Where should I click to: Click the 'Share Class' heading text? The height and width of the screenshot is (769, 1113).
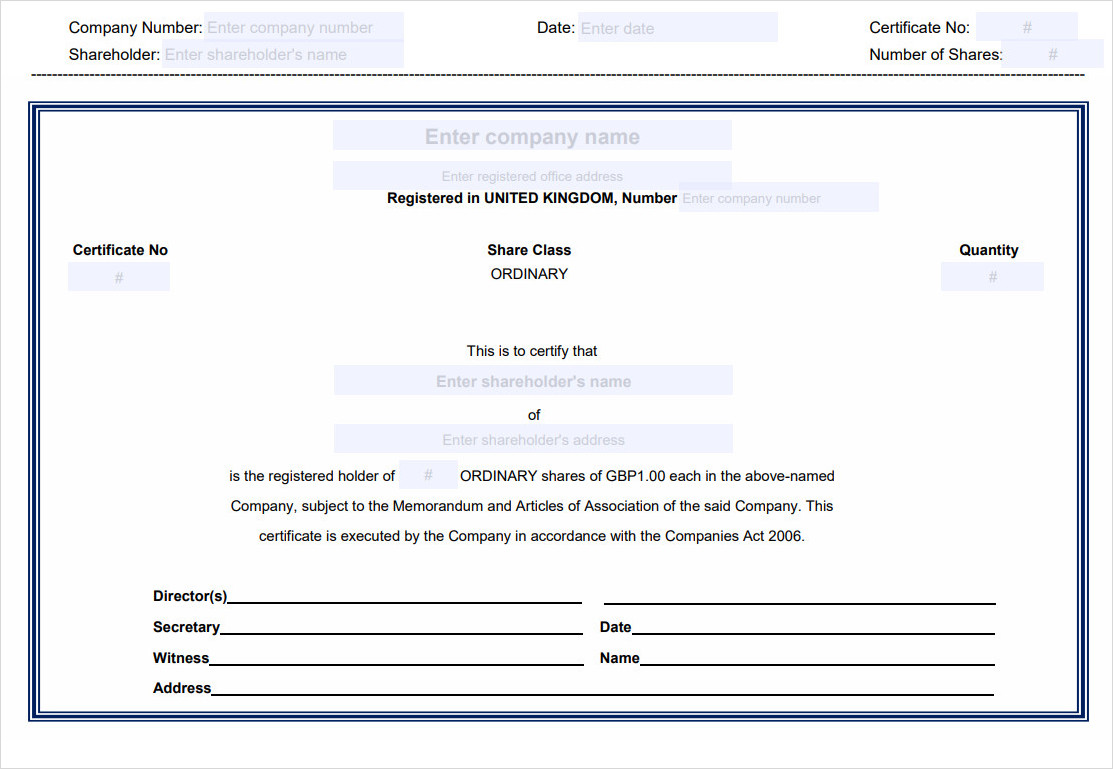[x=529, y=250]
